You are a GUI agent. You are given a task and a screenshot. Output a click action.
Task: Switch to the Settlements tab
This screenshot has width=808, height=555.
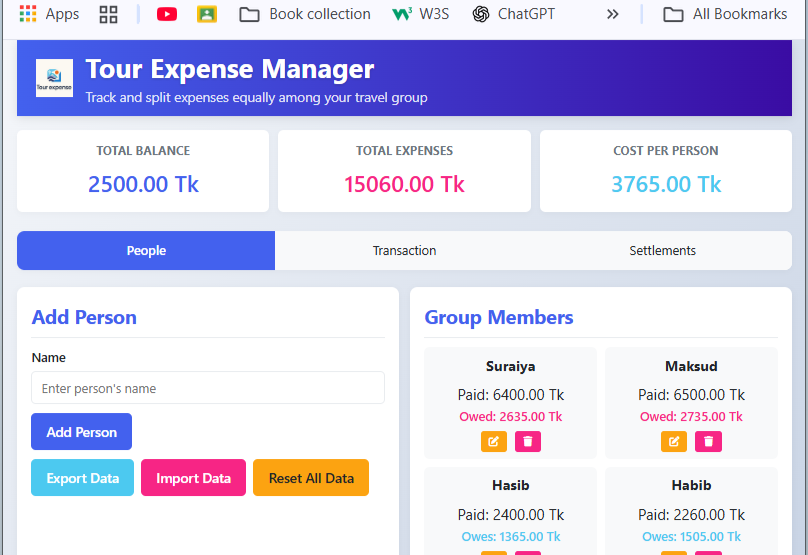(663, 250)
